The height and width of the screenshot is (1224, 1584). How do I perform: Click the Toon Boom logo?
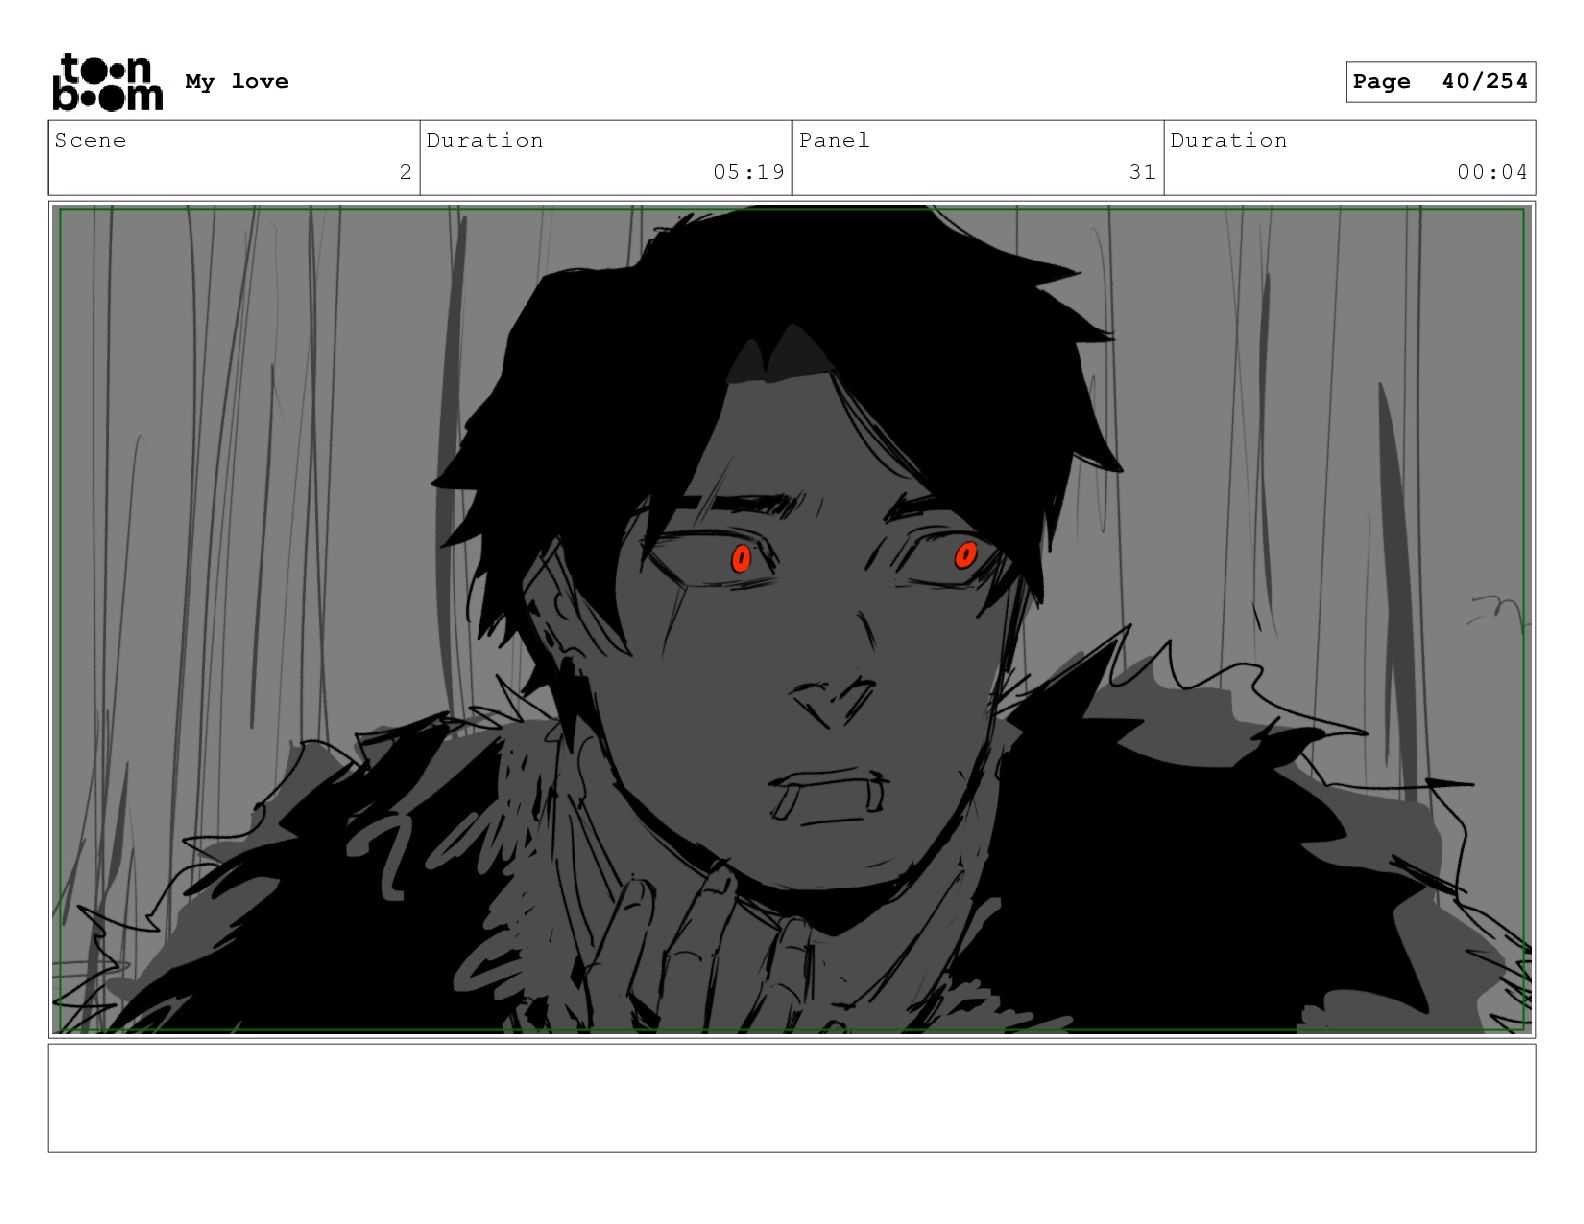(107, 82)
